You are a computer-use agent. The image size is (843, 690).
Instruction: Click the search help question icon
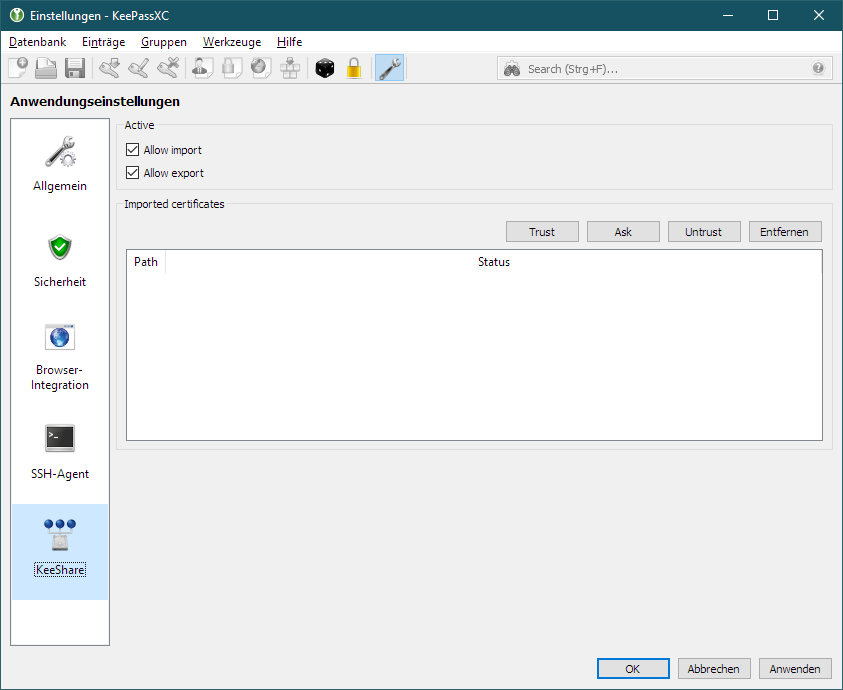pos(818,68)
